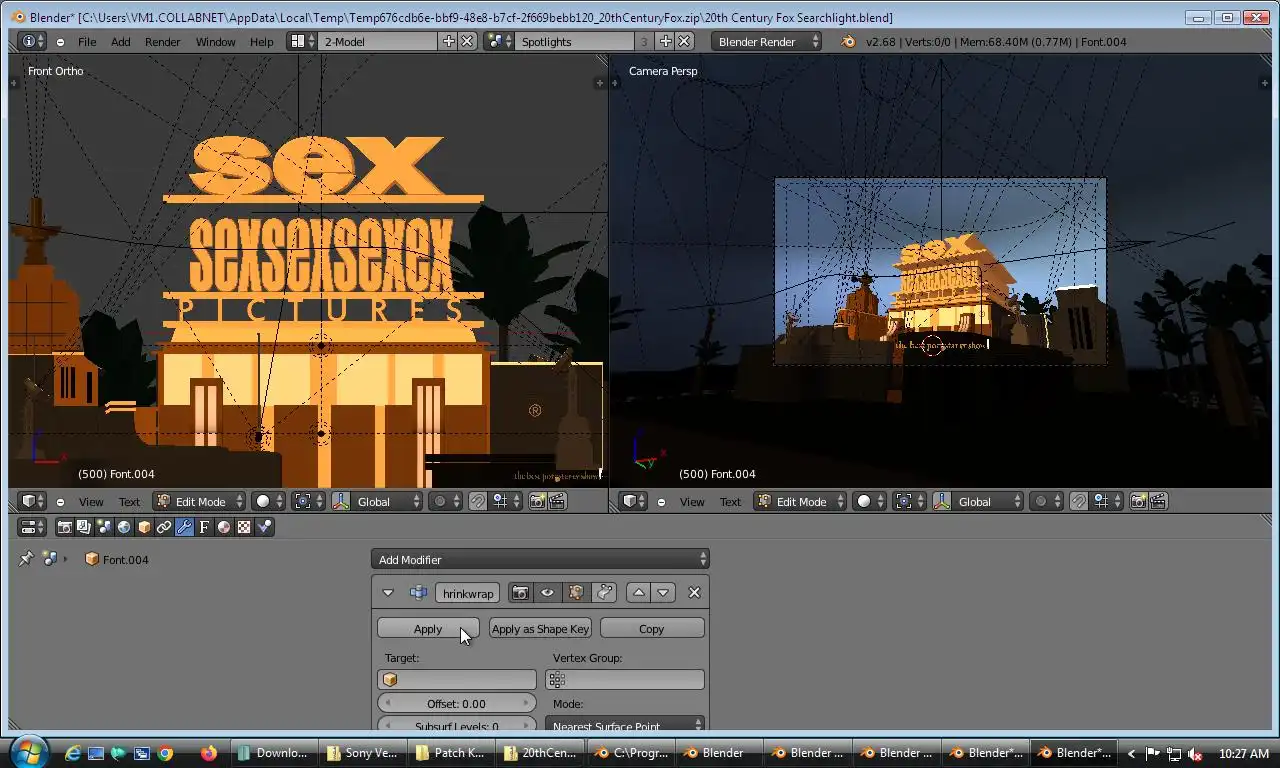This screenshot has width=1280, height=768.
Task: Open the Windows Start menu
Action: 27,752
